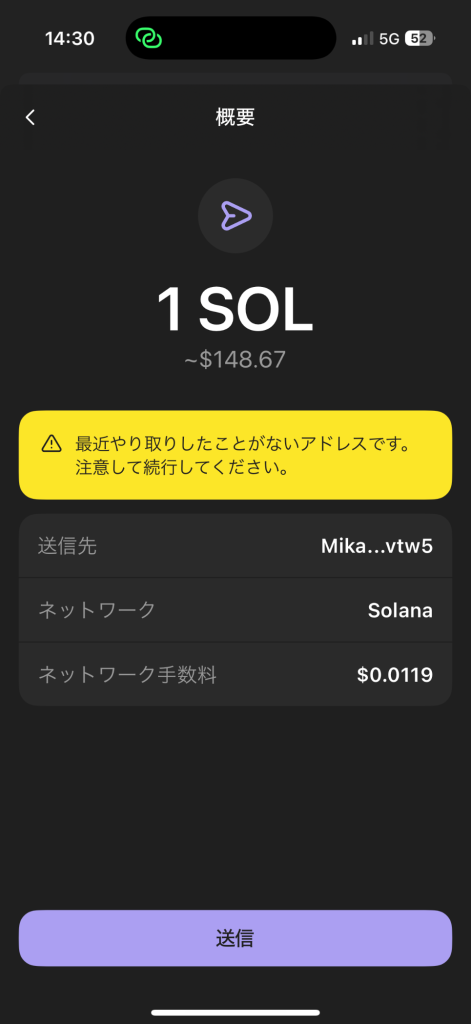
Task: Tap the purple 送信 button
Action: [235, 938]
